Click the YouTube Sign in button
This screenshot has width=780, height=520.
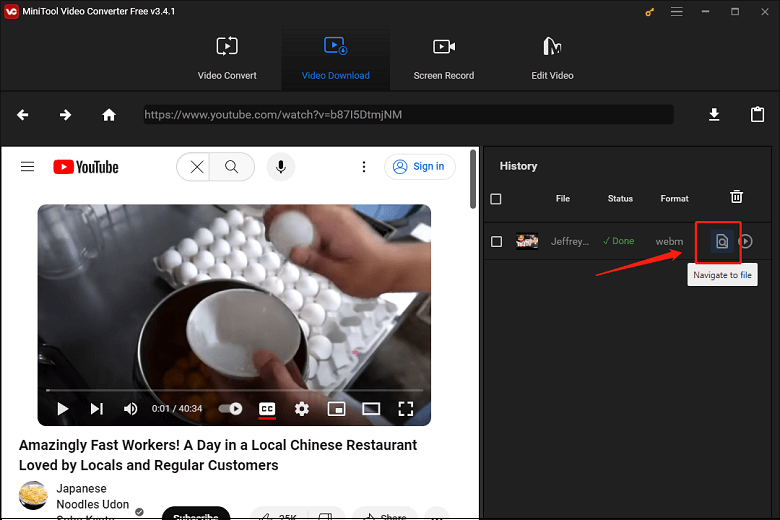pyautogui.click(x=420, y=167)
